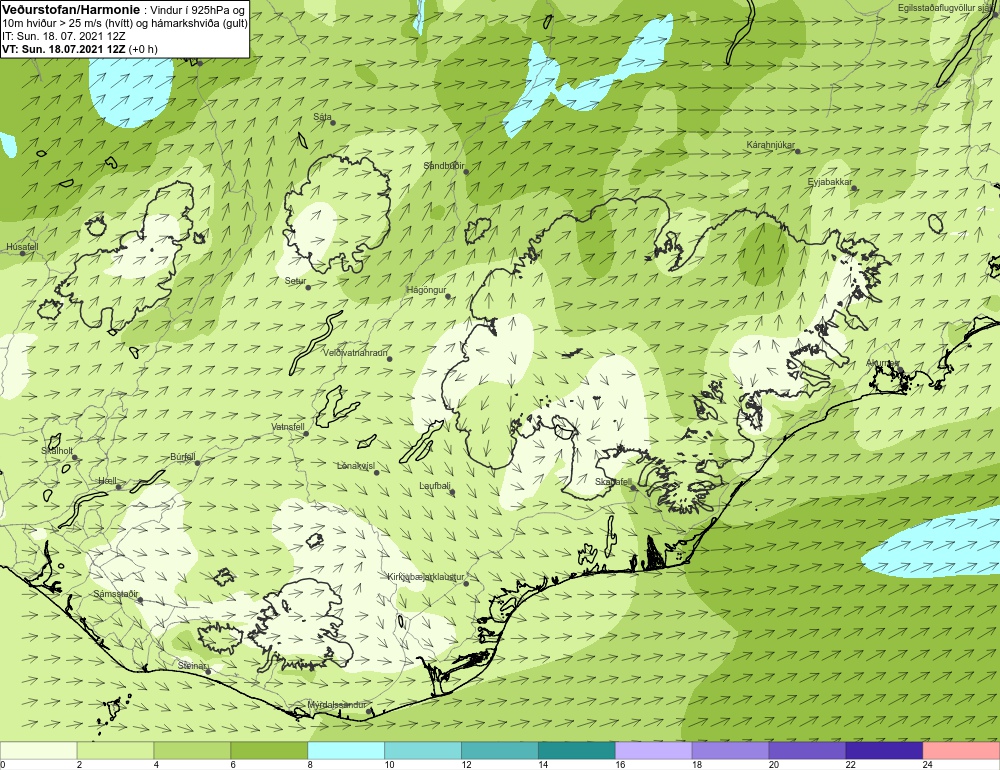
Task: Select the Hæll station label
Action: point(107,480)
